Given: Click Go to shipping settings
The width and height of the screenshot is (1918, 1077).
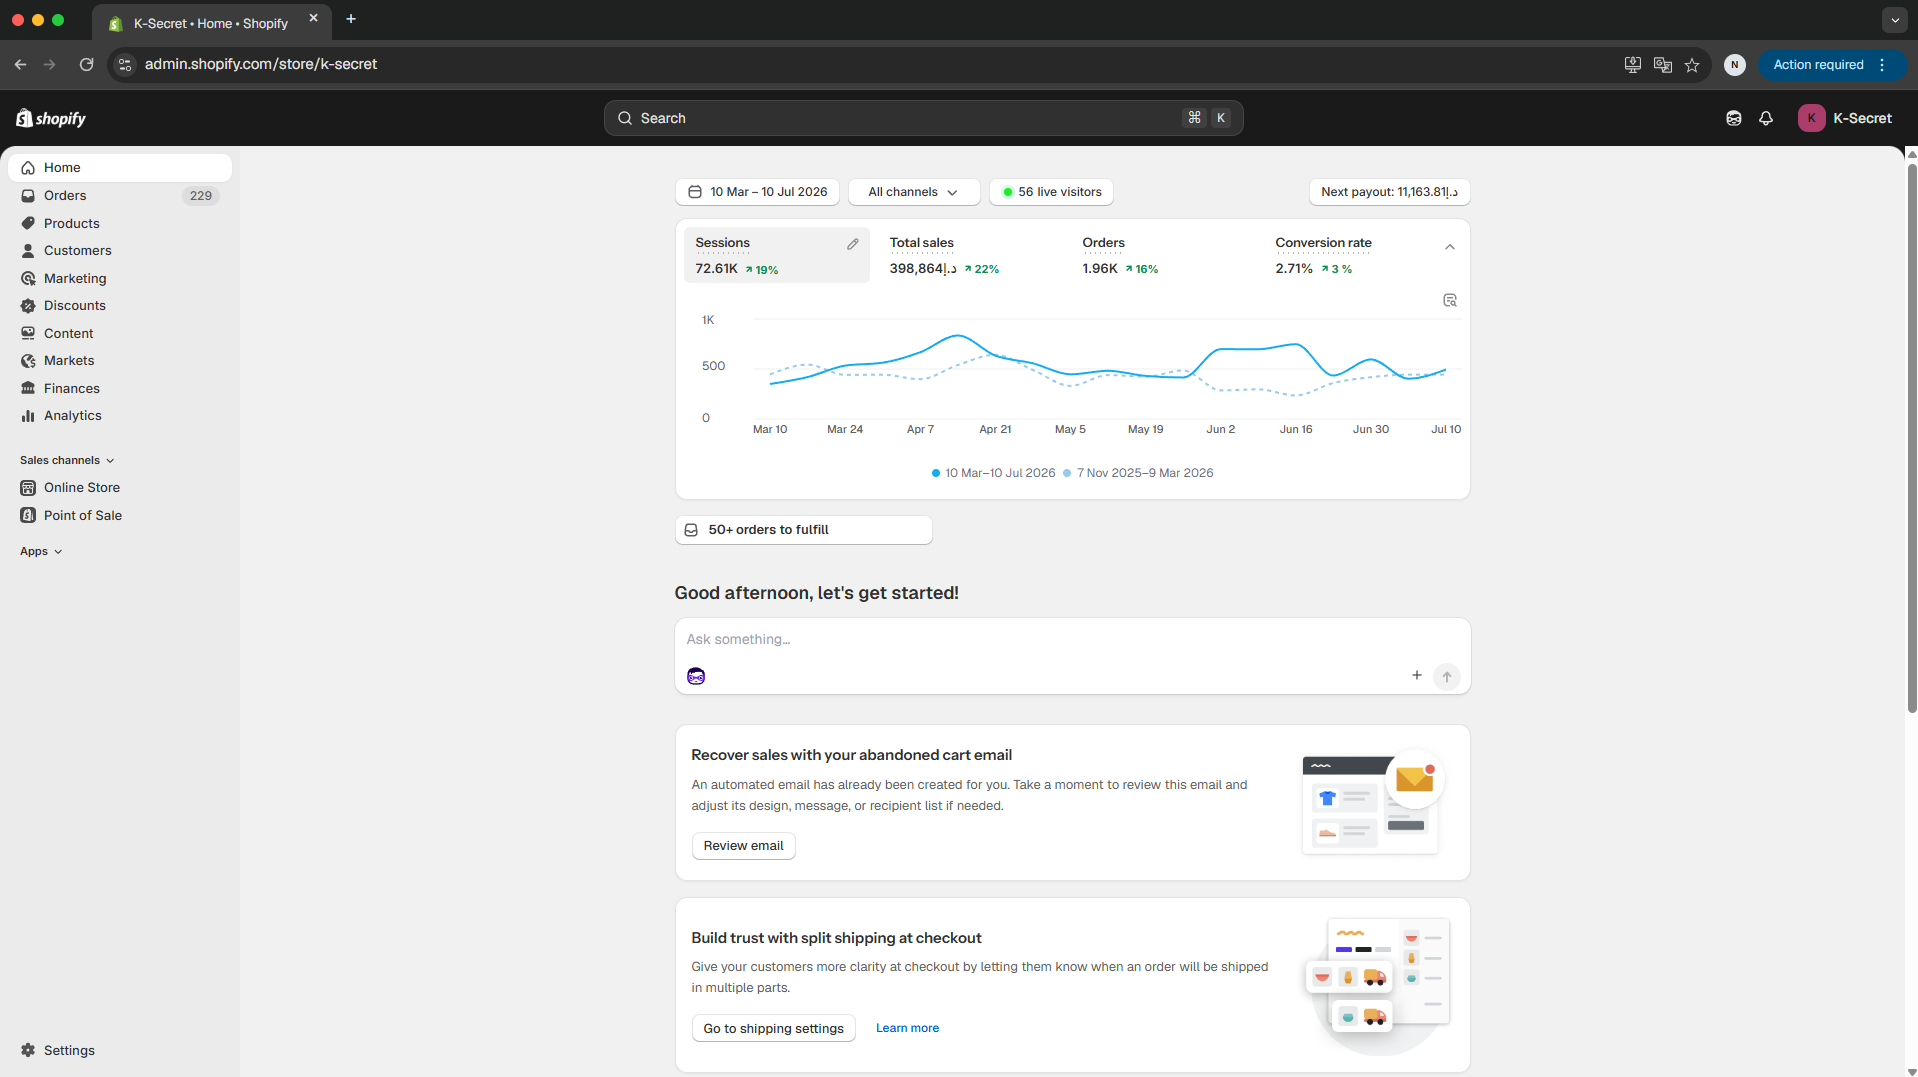Looking at the screenshot, I should pyautogui.click(x=773, y=1028).
